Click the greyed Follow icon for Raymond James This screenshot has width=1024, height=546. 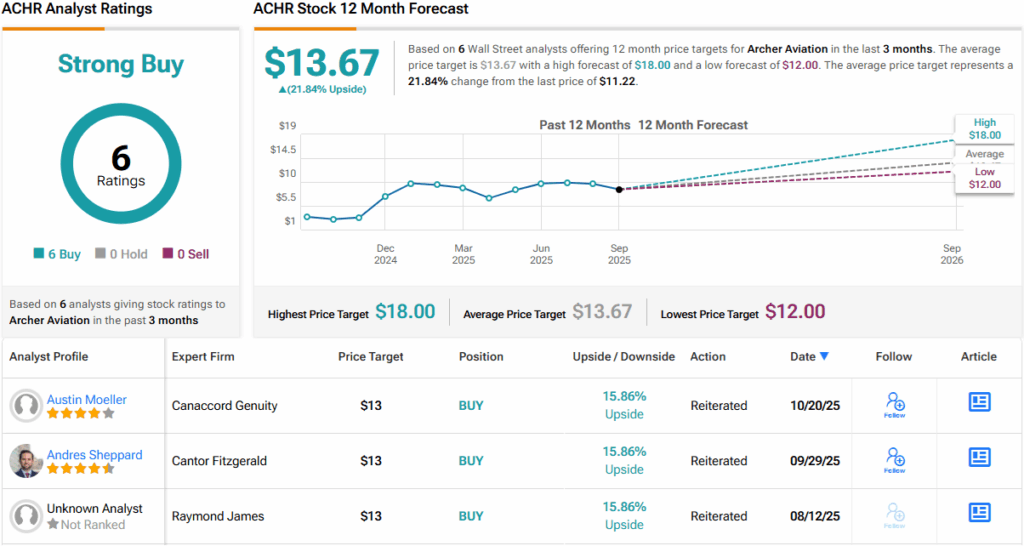(895, 514)
